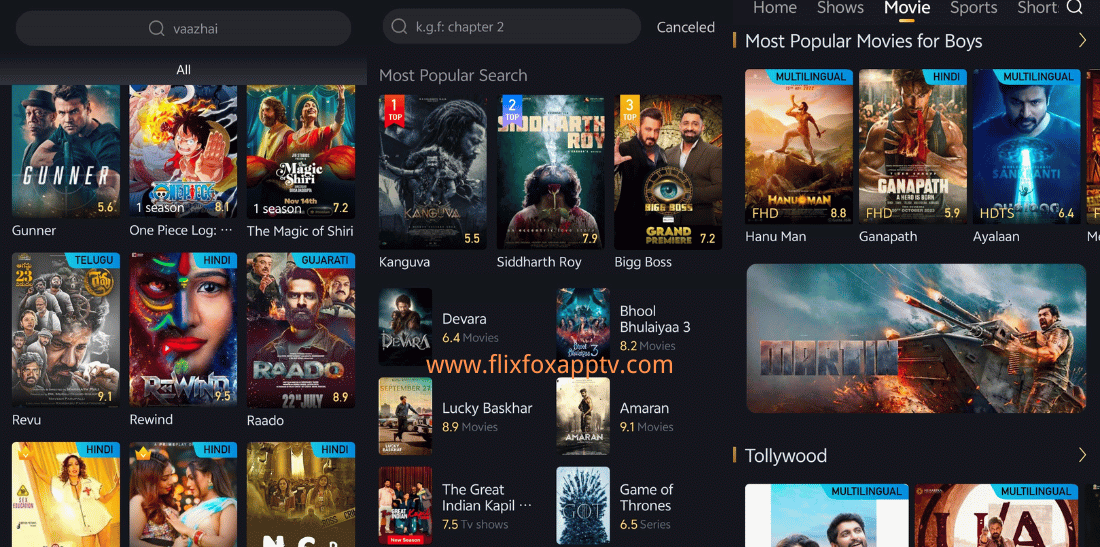Open the Hanu Man movie poster

coord(799,146)
